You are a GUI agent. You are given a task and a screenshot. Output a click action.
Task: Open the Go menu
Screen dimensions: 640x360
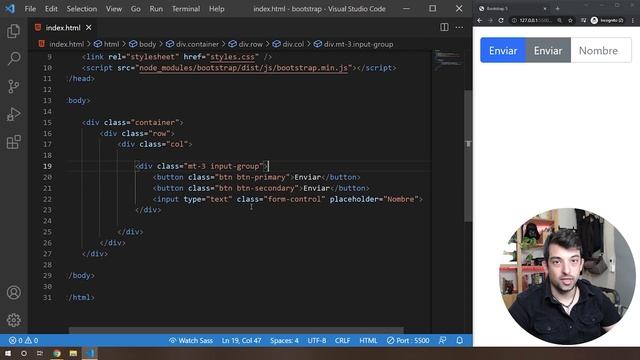tap(136, 9)
